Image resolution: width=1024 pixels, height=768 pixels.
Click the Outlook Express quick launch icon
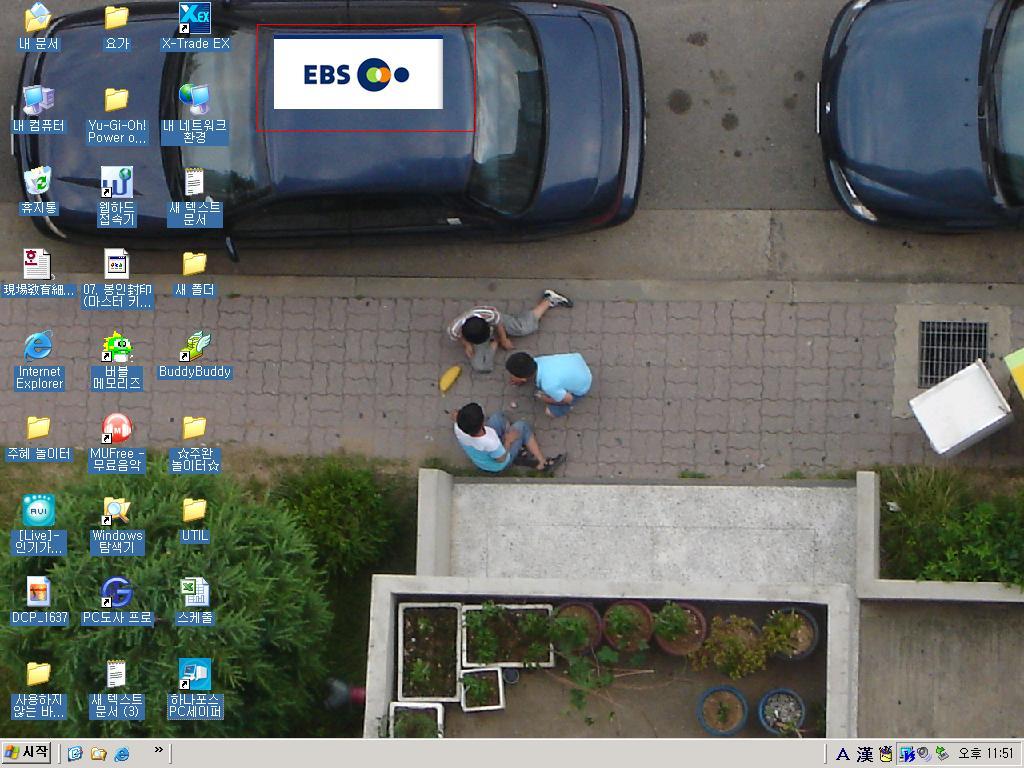(x=75, y=754)
